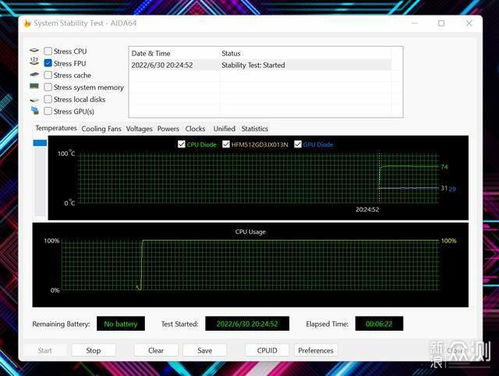
Task: Switch to the Voltages tab
Action: click(139, 129)
